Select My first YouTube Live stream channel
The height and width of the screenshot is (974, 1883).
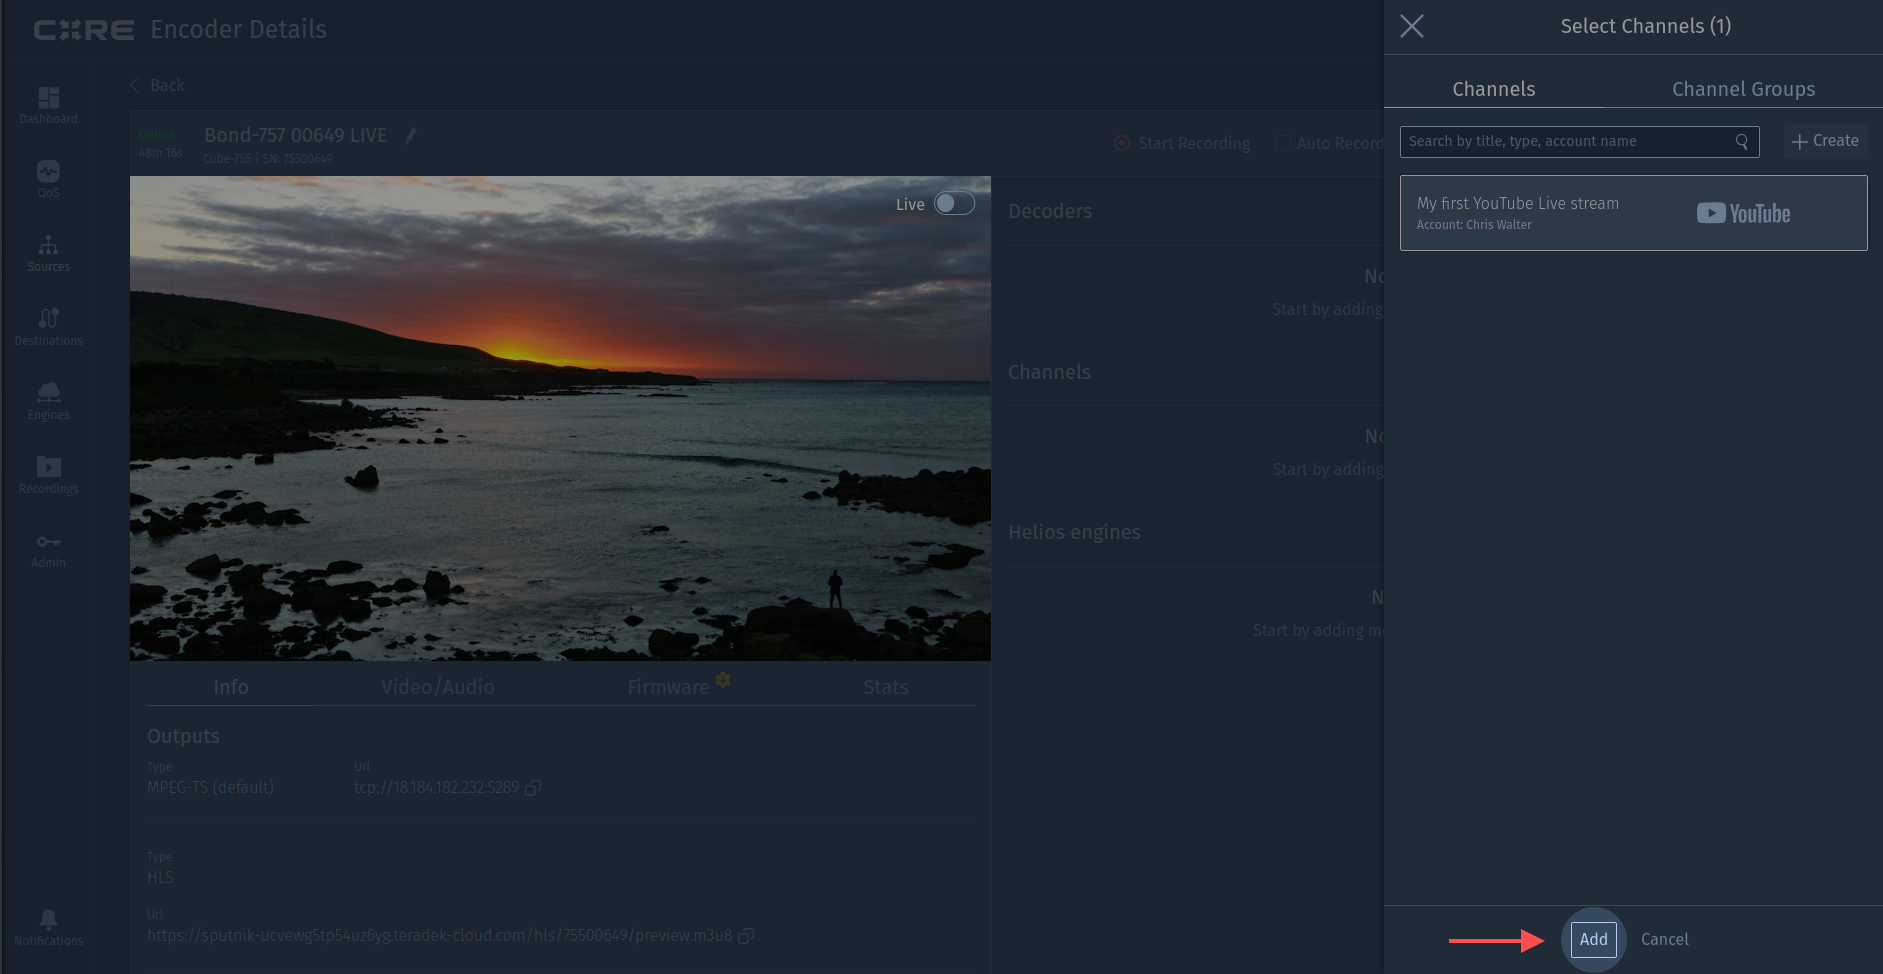(1632, 213)
